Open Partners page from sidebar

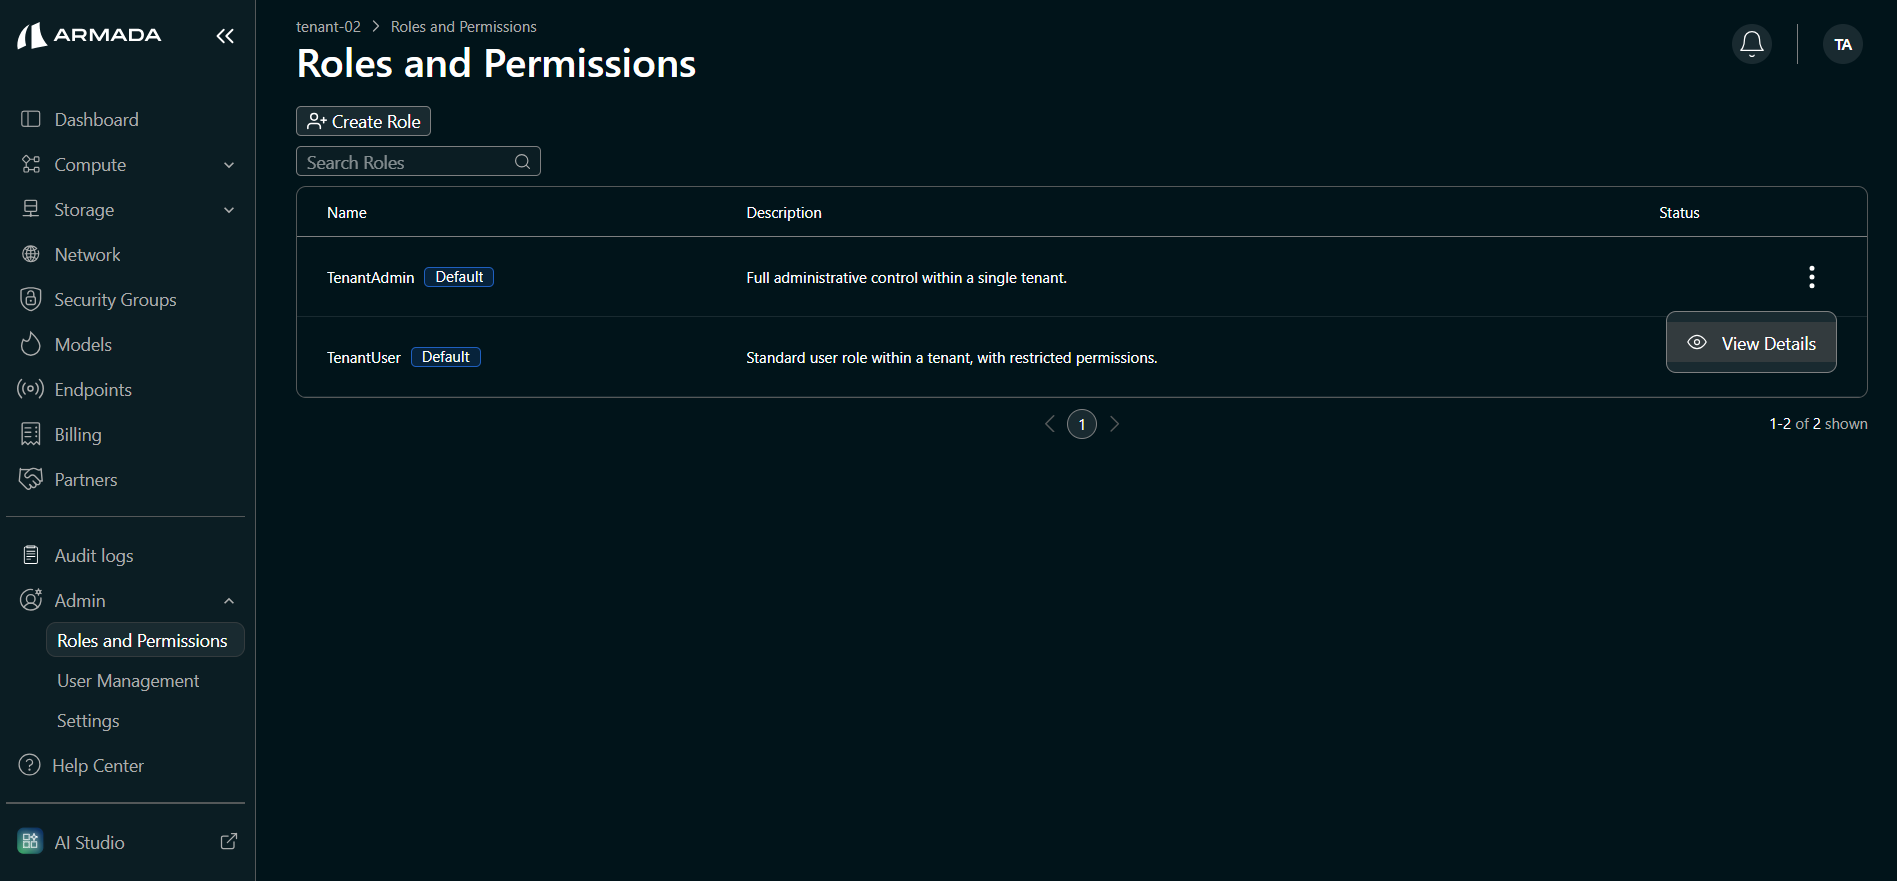coord(86,480)
